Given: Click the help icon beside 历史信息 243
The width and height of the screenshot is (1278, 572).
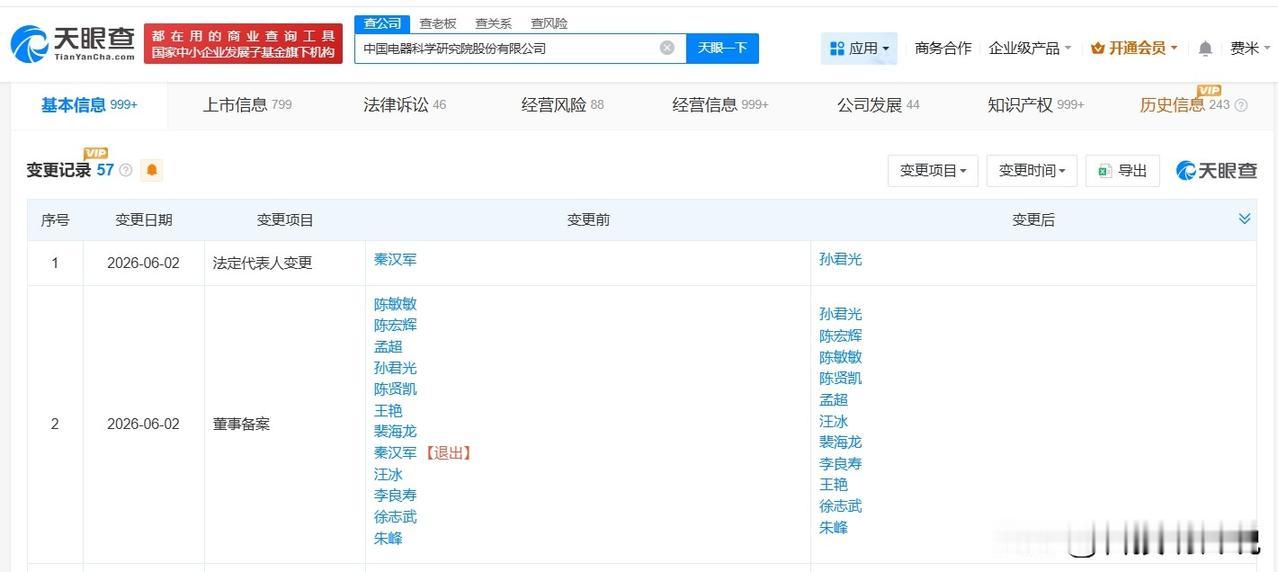Looking at the screenshot, I should point(1241,105).
